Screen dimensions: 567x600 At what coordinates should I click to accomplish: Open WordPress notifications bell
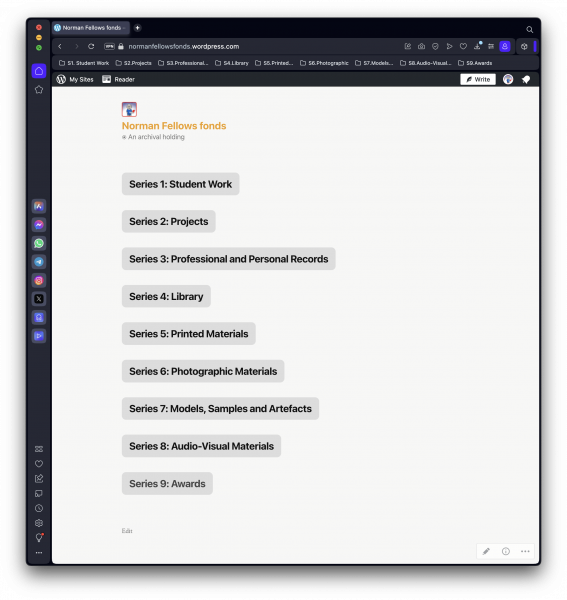click(526, 79)
